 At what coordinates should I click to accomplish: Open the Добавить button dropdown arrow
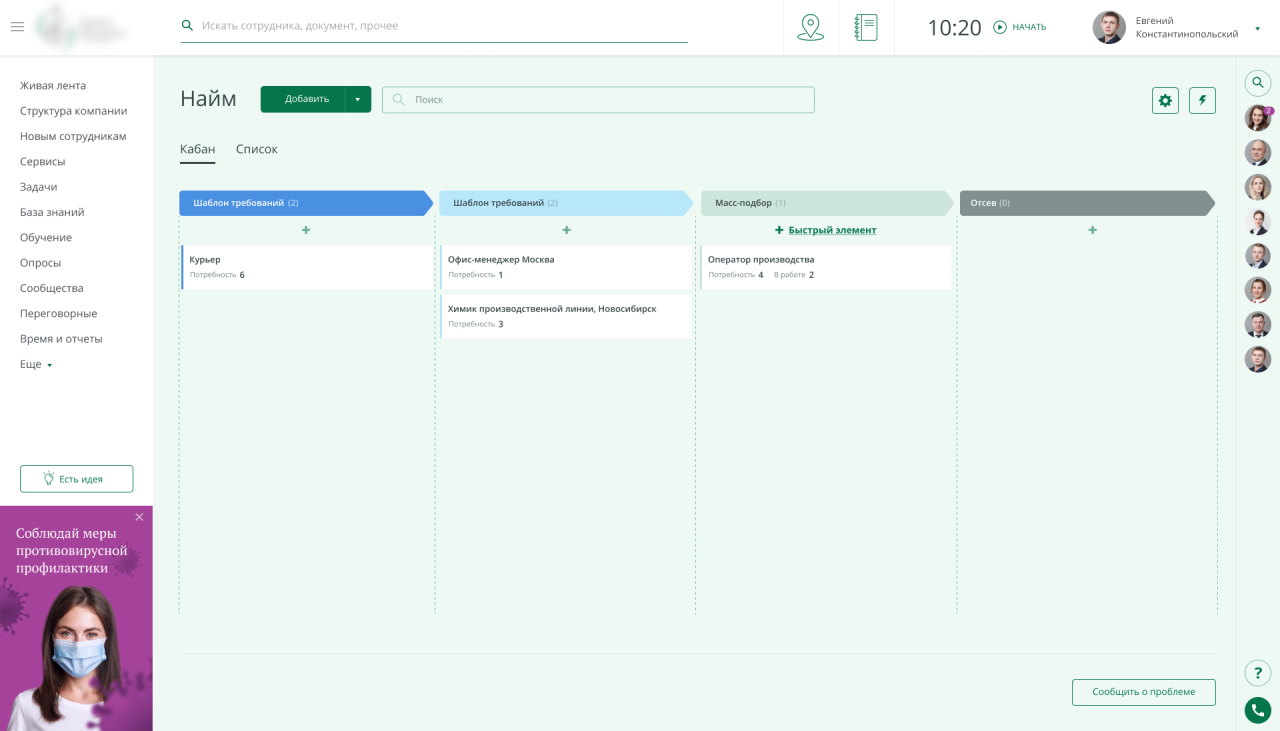(x=358, y=99)
